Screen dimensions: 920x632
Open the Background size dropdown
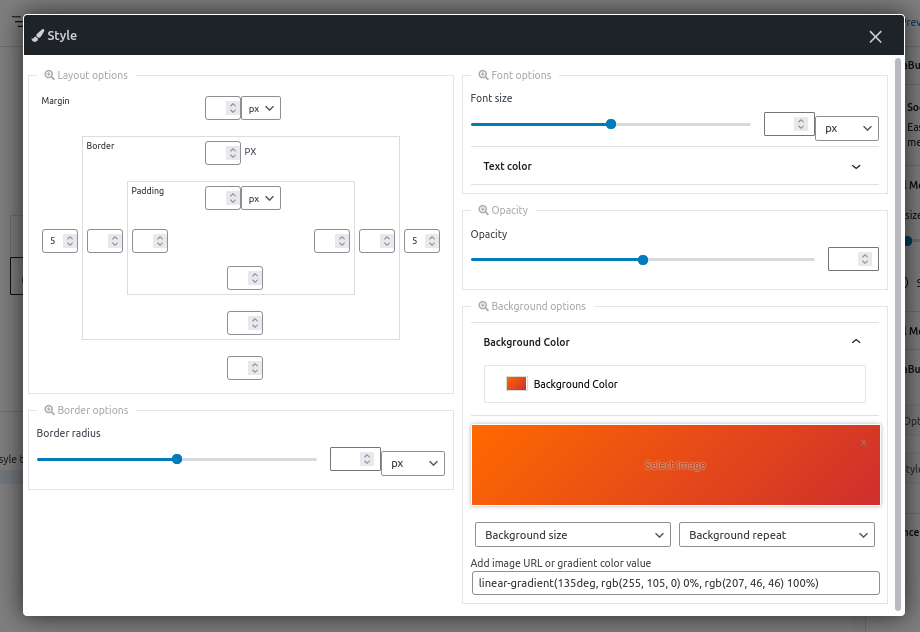point(573,535)
